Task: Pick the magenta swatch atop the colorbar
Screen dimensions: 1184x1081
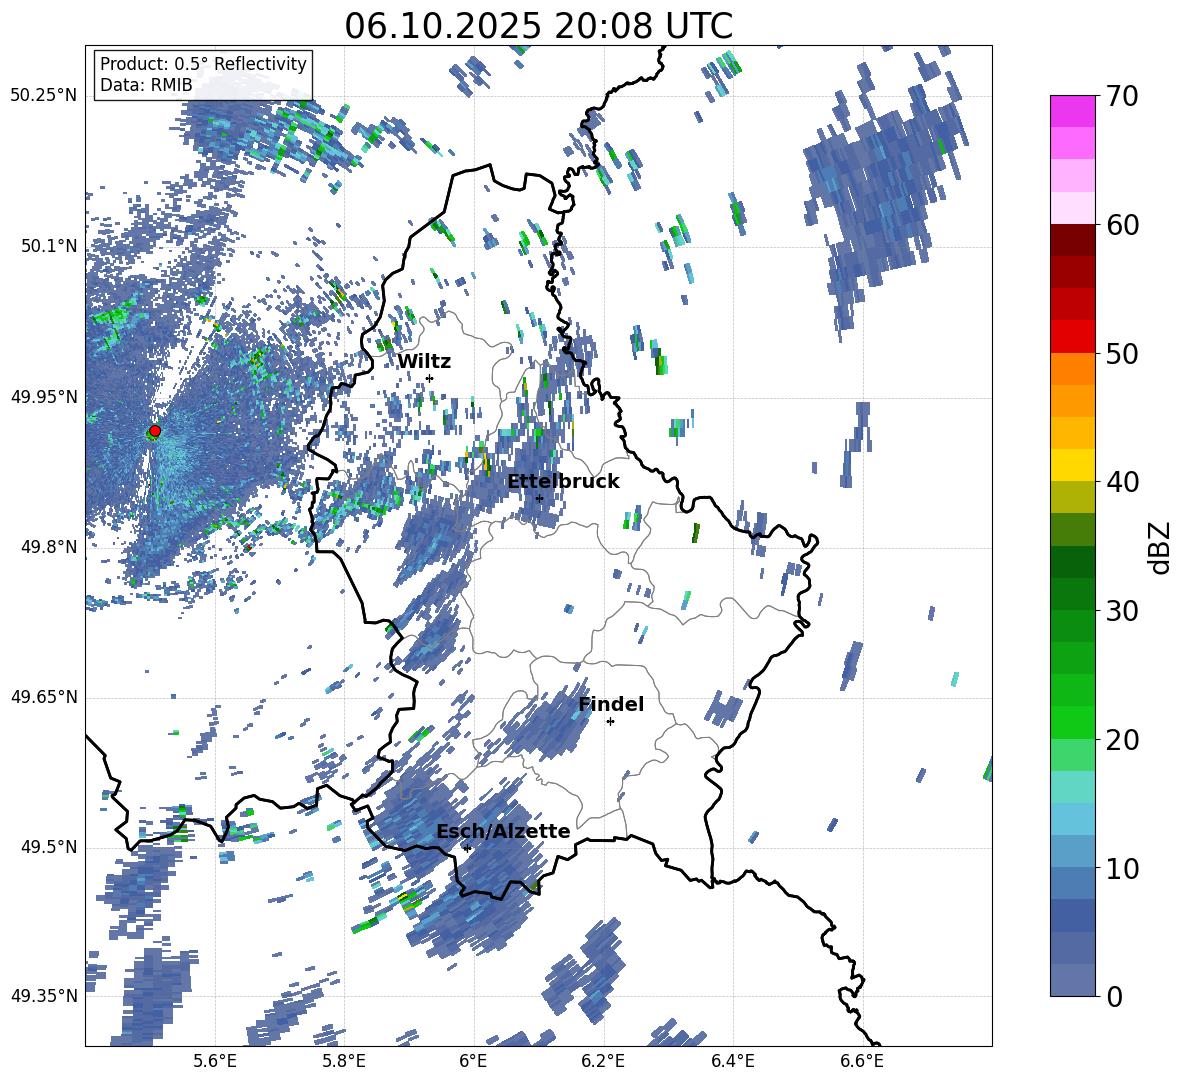Action: click(1073, 111)
